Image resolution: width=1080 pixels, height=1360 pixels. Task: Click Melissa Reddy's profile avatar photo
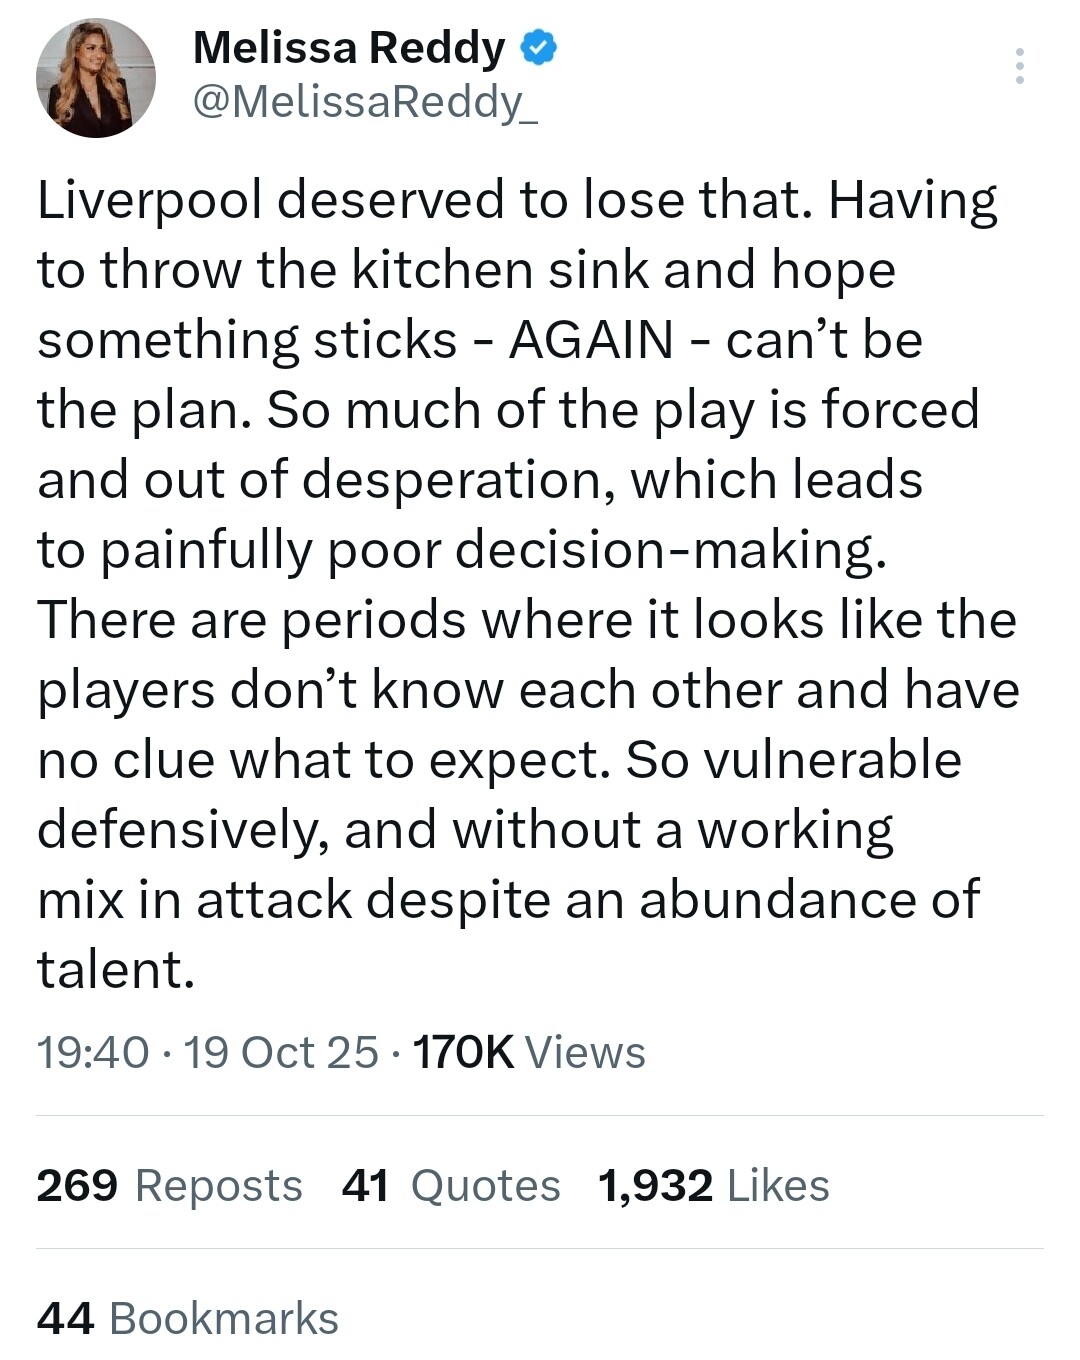click(x=96, y=78)
